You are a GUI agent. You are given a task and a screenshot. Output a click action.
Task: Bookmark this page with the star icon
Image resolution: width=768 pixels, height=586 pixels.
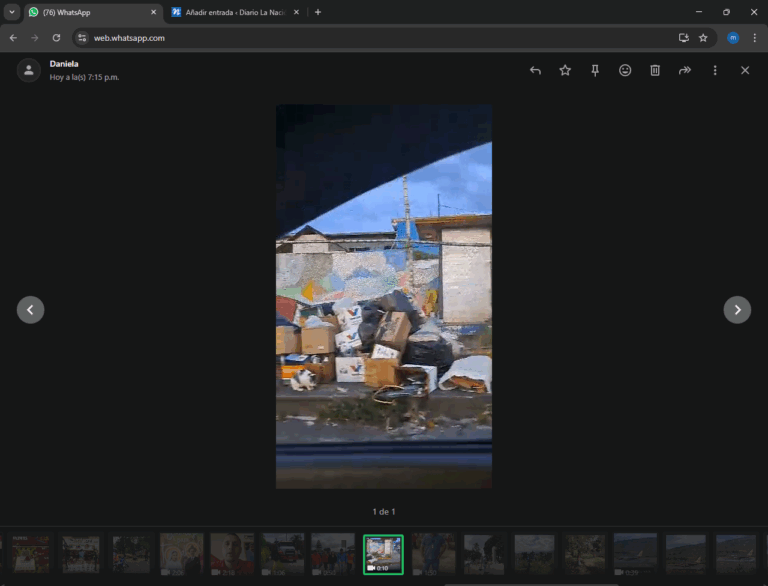pos(703,38)
